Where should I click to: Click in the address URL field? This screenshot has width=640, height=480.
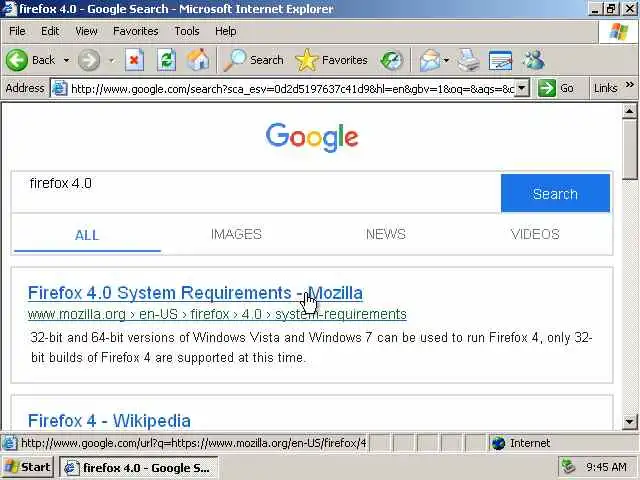291,89
